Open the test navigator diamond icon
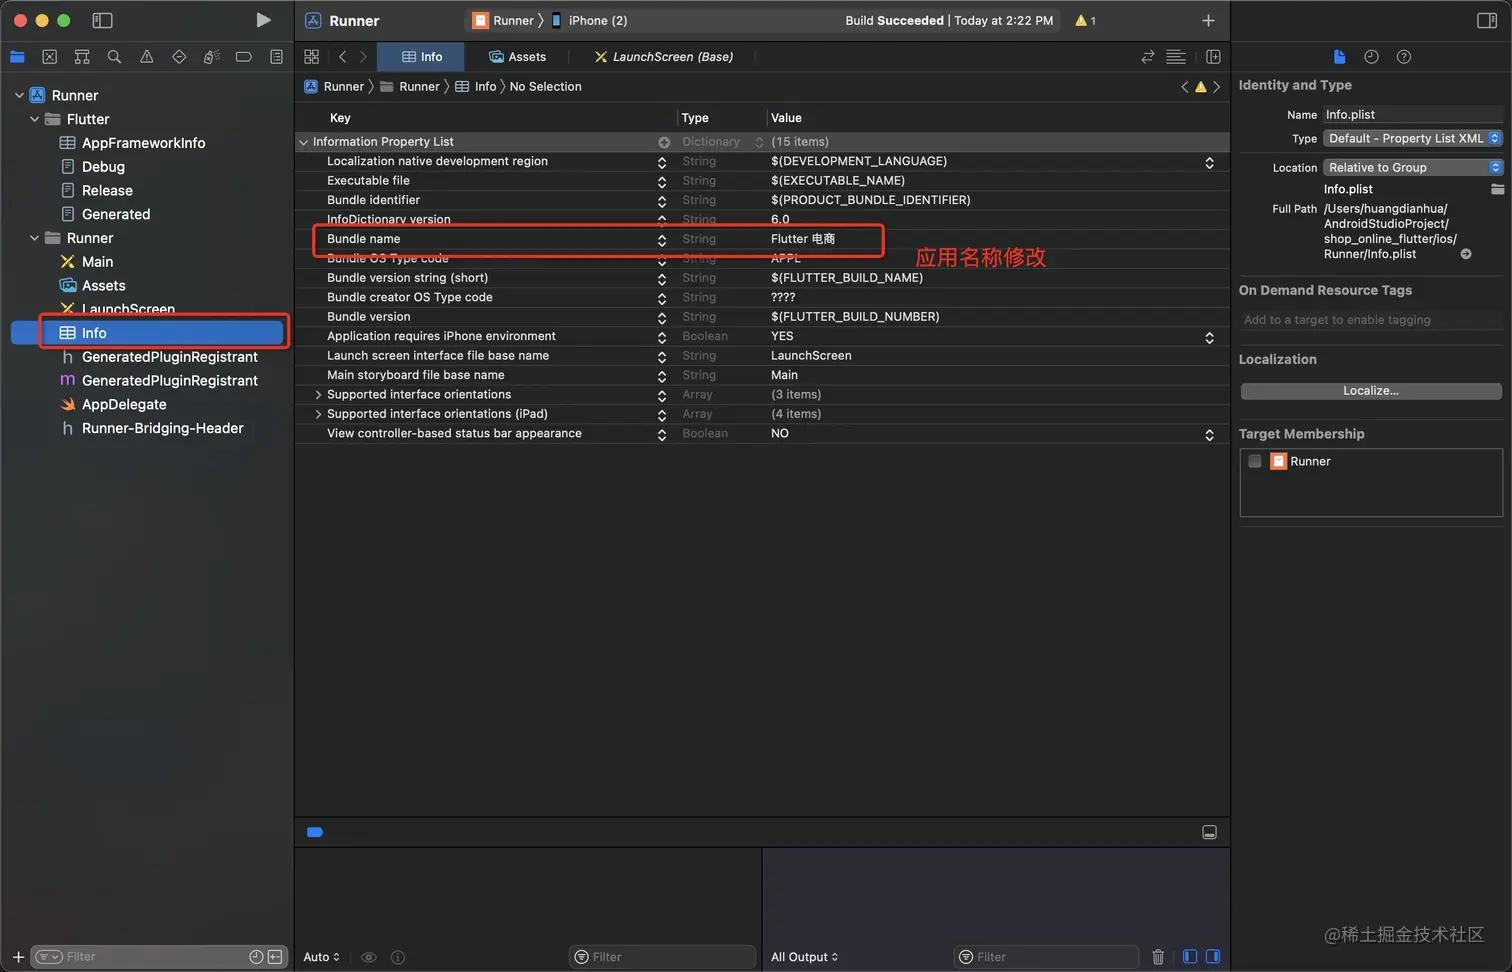1512x972 pixels. (x=179, y=57)
